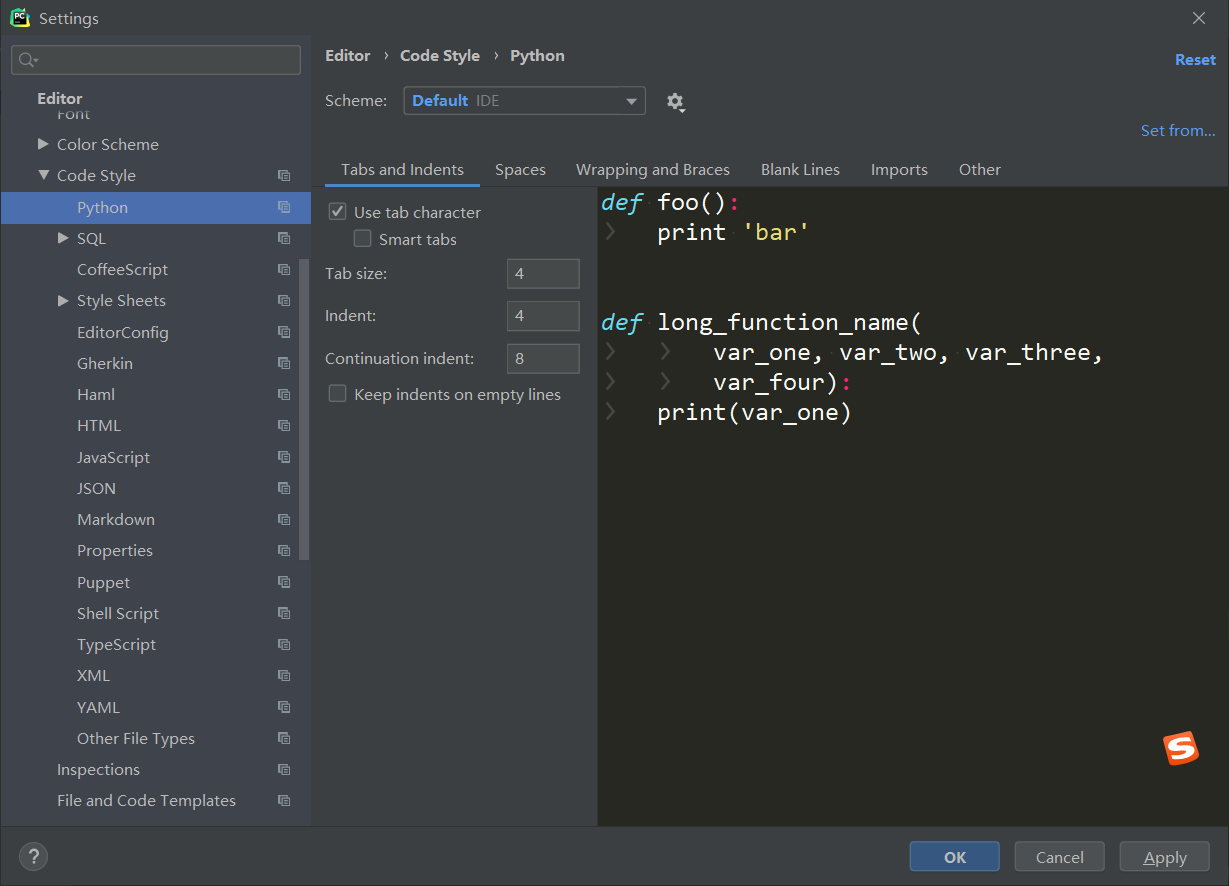
Task: Click project-level icon beside Puppet
Action: [284, 583]
